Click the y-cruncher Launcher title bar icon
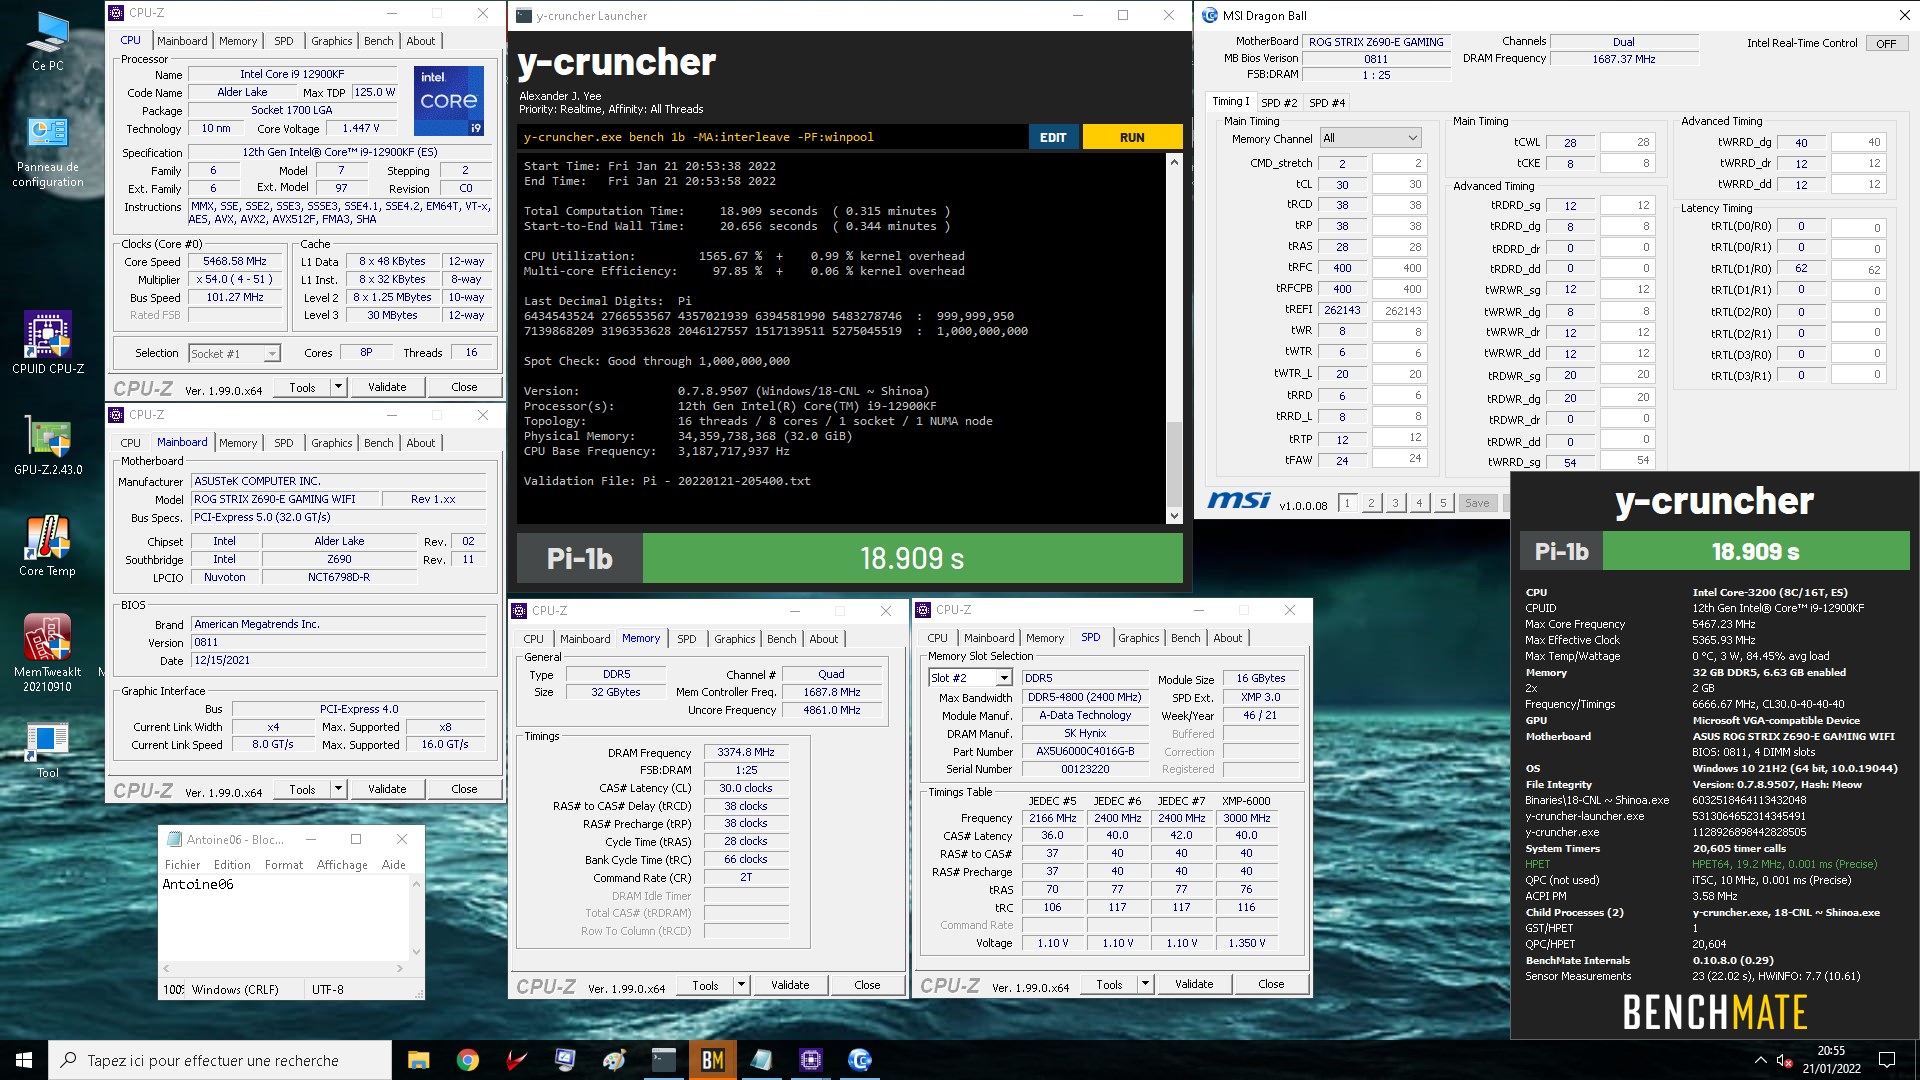 click(x=524, y=15)
